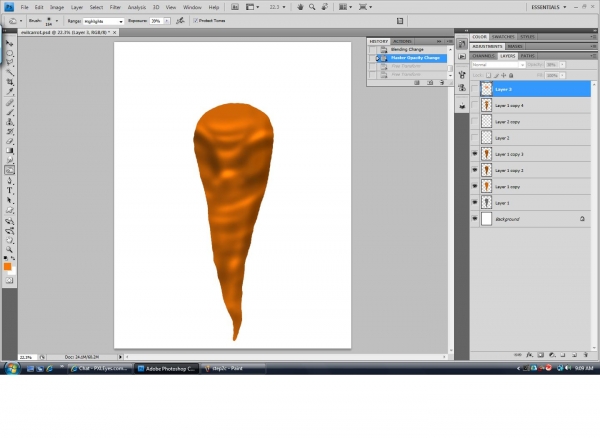Select the Pen tool
Viewport: 600px width, 438px height.
(10, 181)
